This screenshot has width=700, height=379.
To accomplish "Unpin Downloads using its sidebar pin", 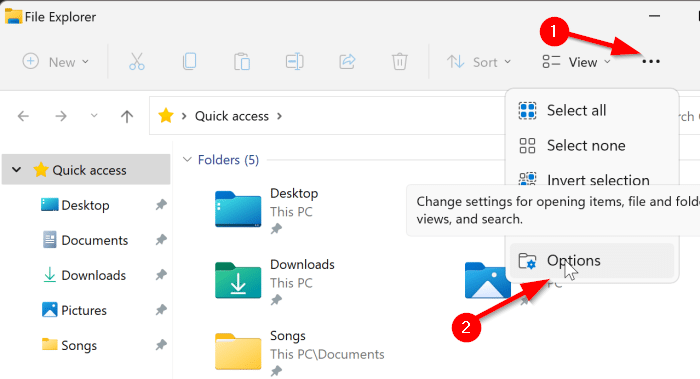I will click(x=161, y=275).
